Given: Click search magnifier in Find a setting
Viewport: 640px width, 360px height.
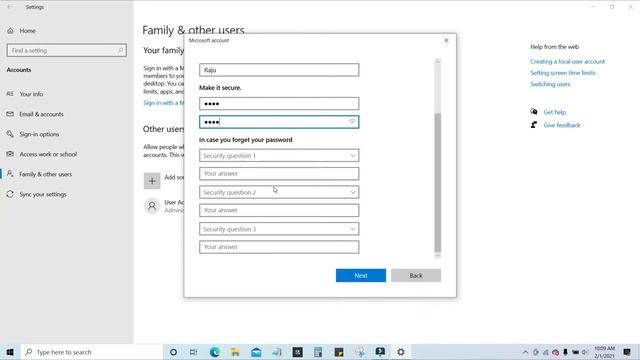Looking at the screenshot, I should click(x=120, y=50).
